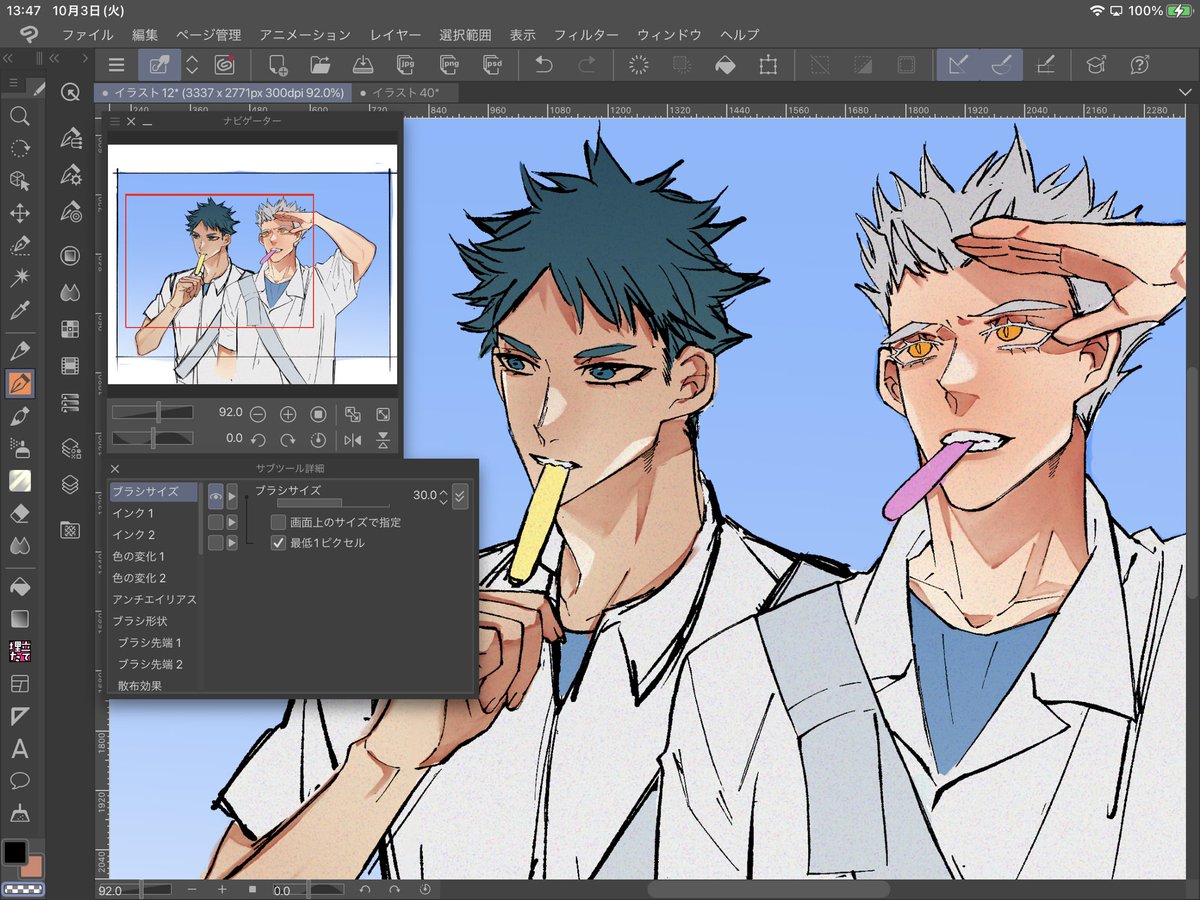
Task: Select the Auto select magic wand tool
Action: tap(19, 277)
